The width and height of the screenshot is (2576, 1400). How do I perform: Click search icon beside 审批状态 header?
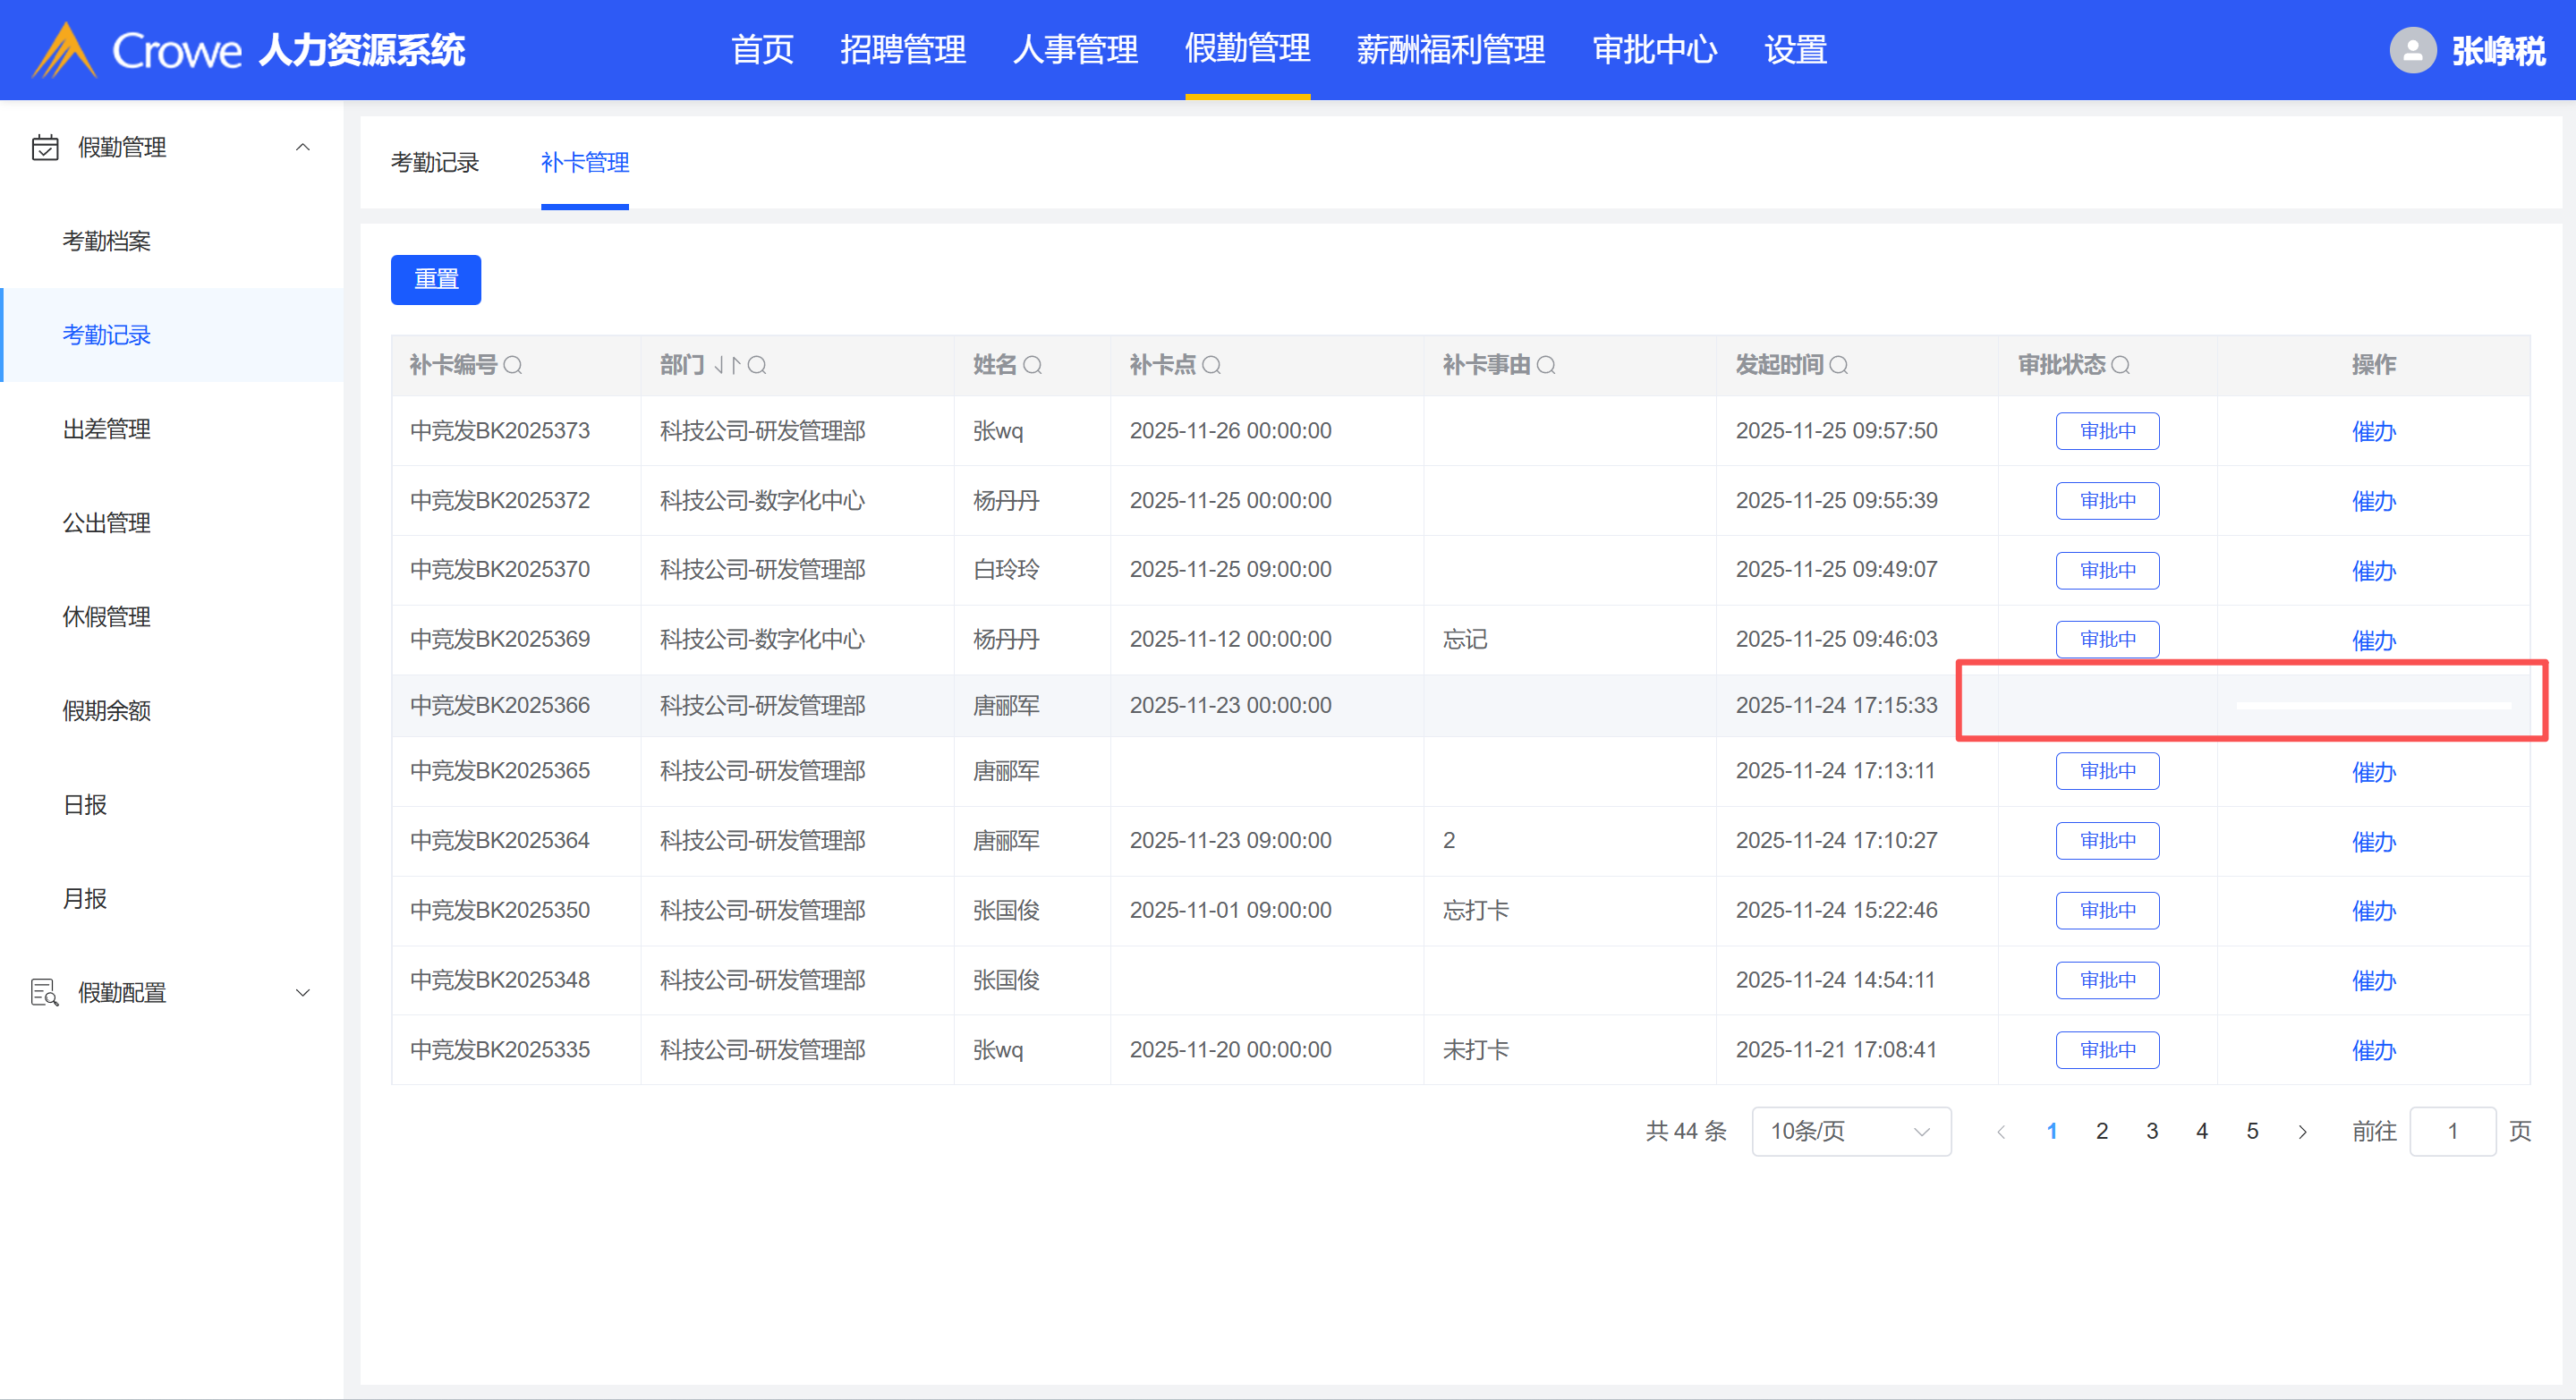(x=2120, y=365)
